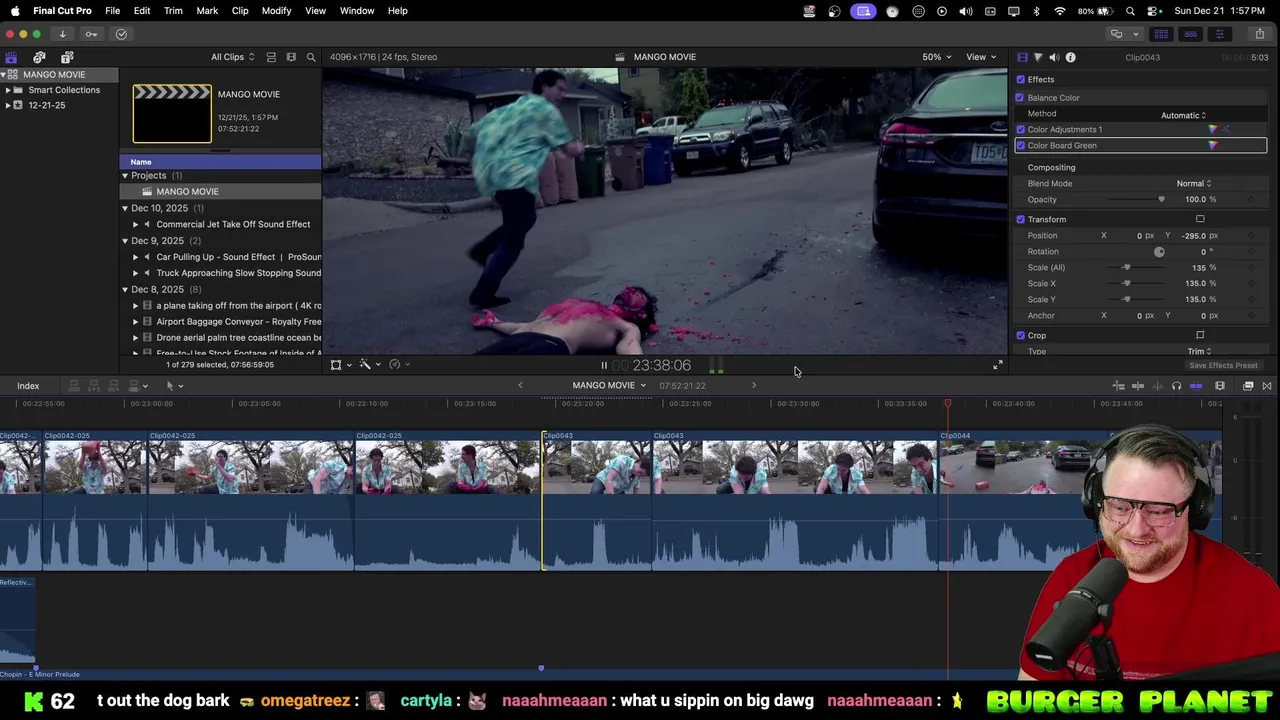Open macOS Control Center
1280x720 pixels.
coord(1153,11)
